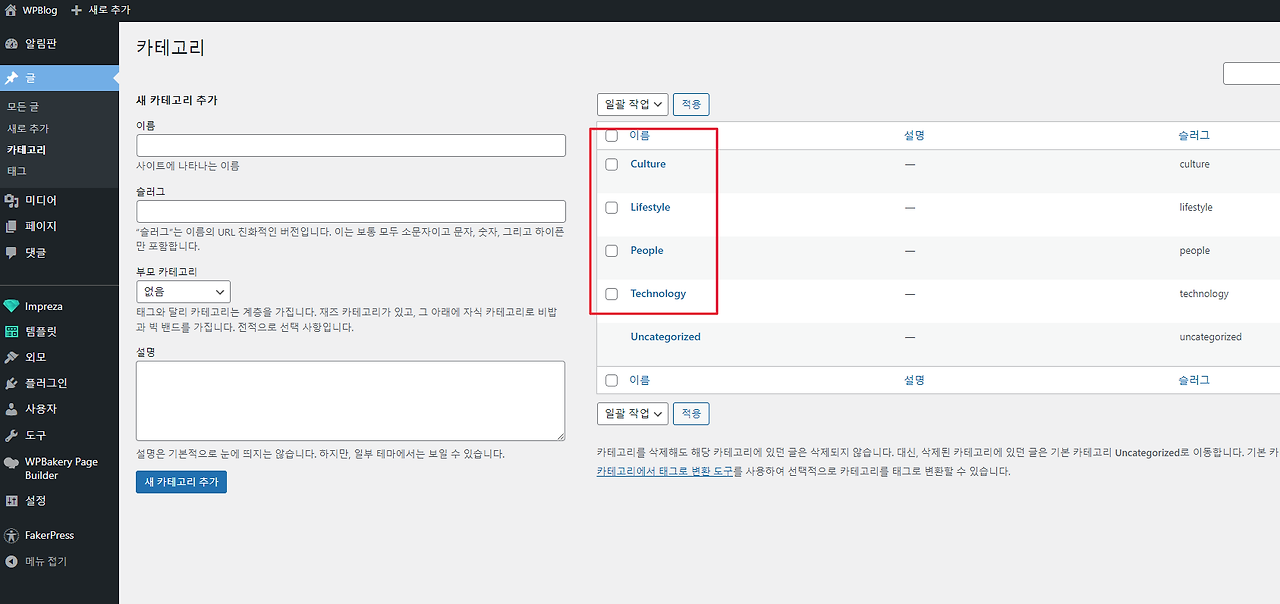This screenshot has width=1280, height=604.
Task: Open 새로 추가 under 글 menu
Action: [x=28, y=129]
